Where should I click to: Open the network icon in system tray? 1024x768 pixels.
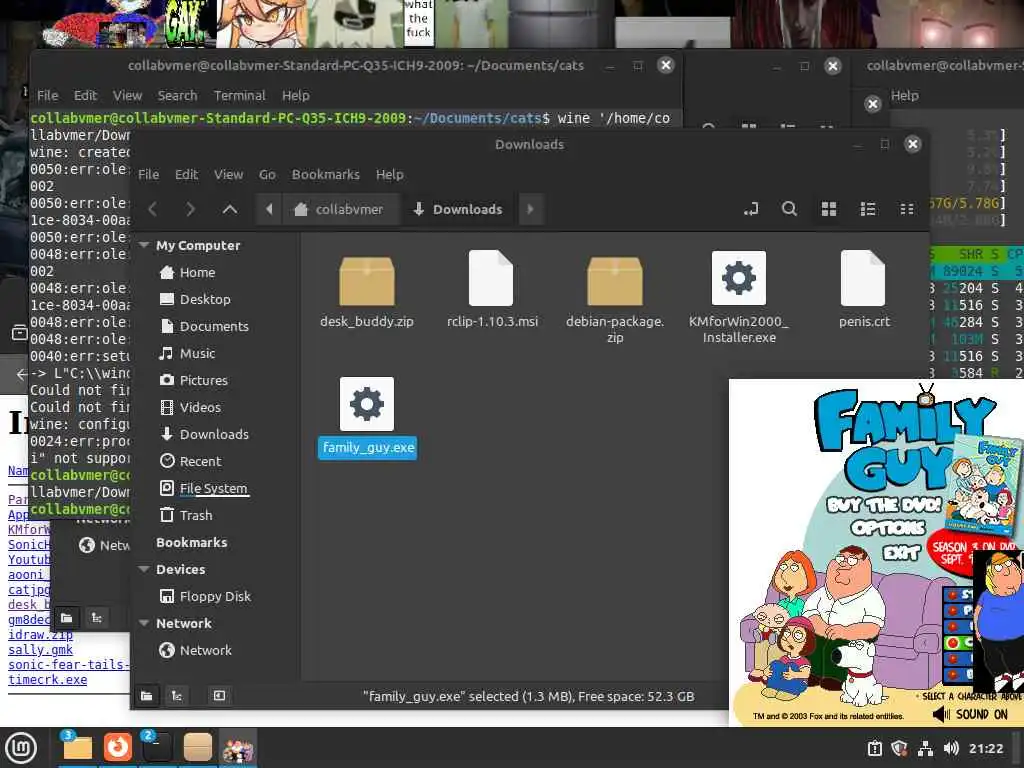pos(925,748)
